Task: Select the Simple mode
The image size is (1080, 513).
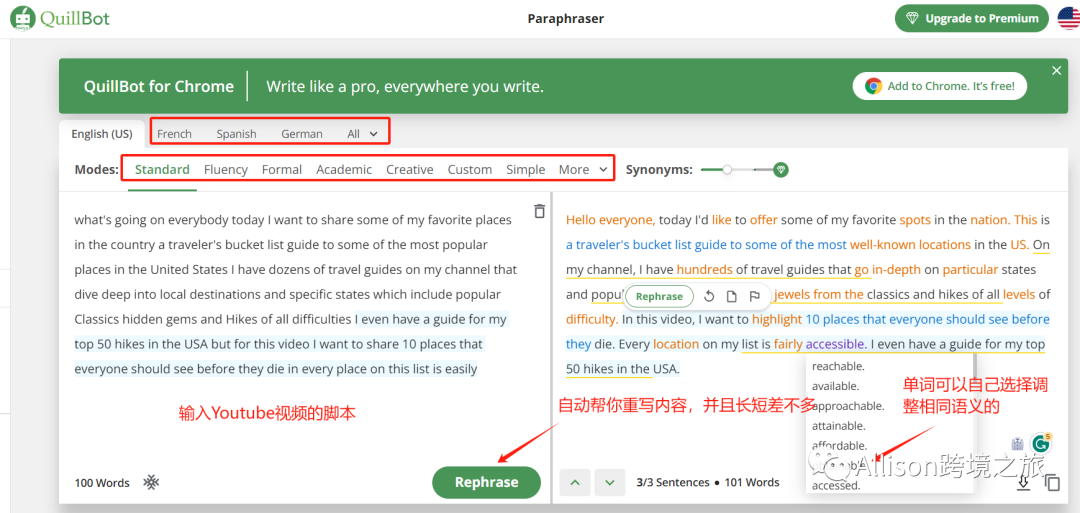Action: tap(526, 169)
